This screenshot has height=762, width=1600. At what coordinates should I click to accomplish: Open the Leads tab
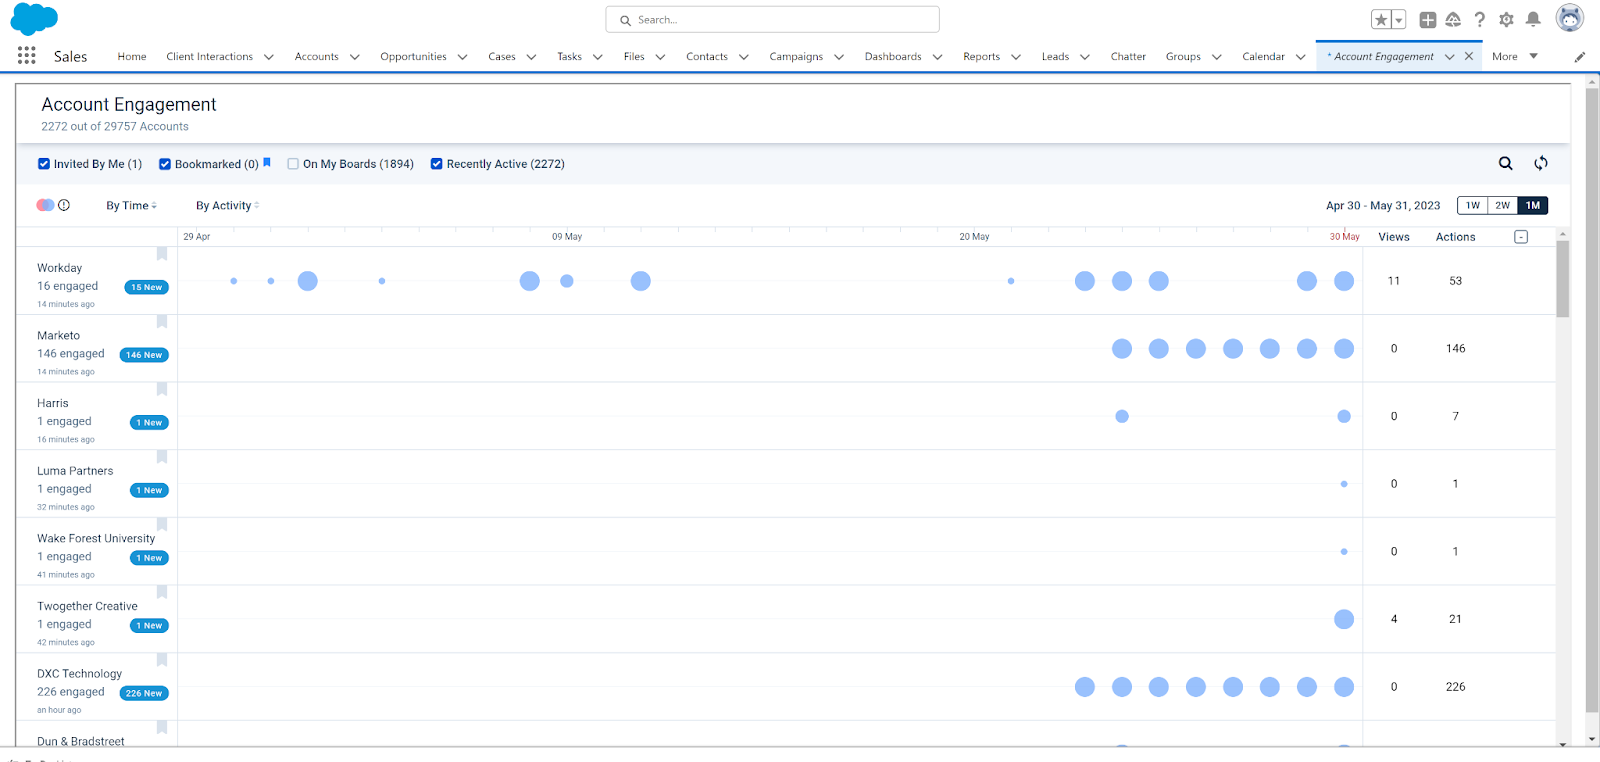coord(1055,57)
